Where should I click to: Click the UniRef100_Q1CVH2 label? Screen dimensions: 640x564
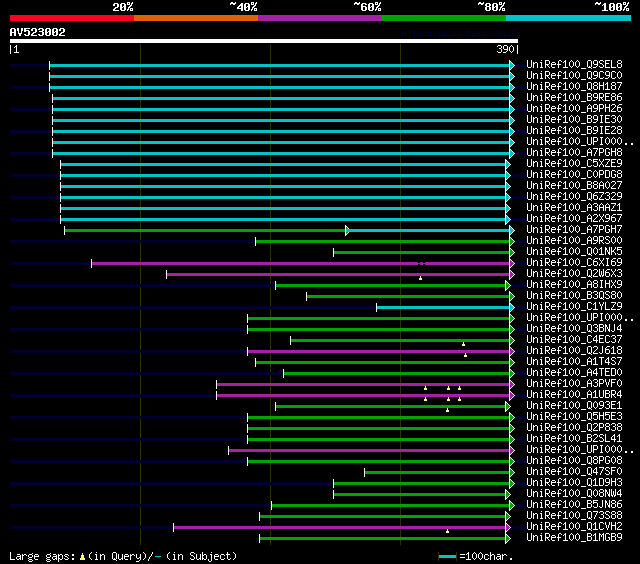574,527
